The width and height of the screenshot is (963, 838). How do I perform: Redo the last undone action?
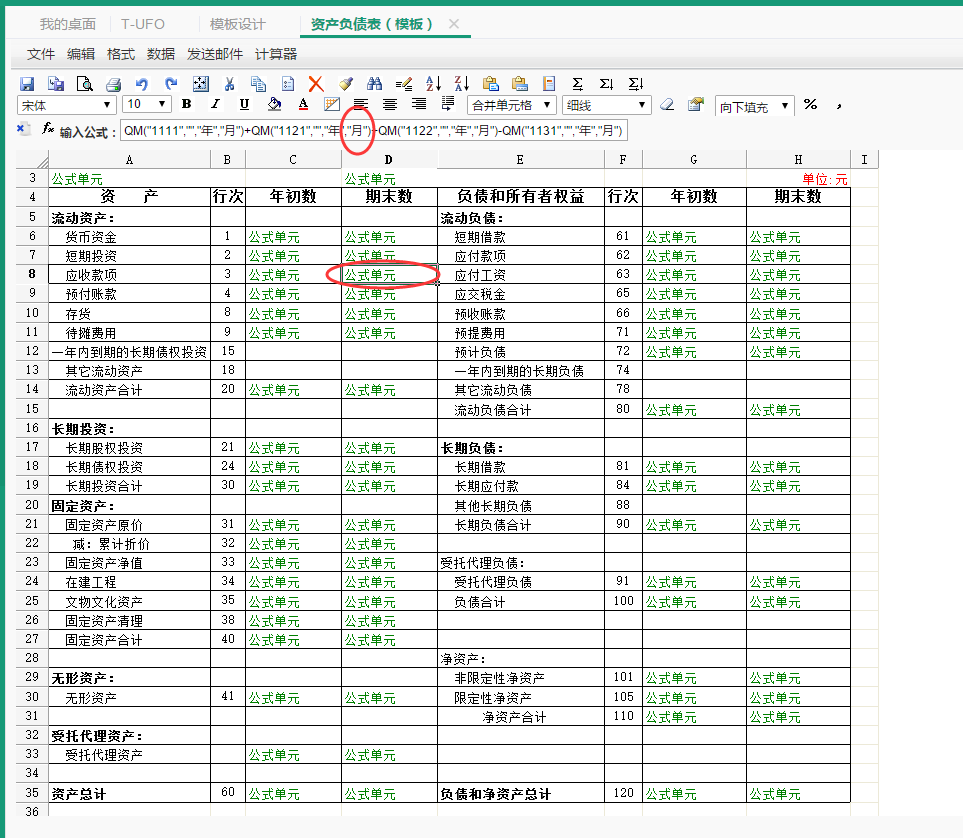[171, 84]
